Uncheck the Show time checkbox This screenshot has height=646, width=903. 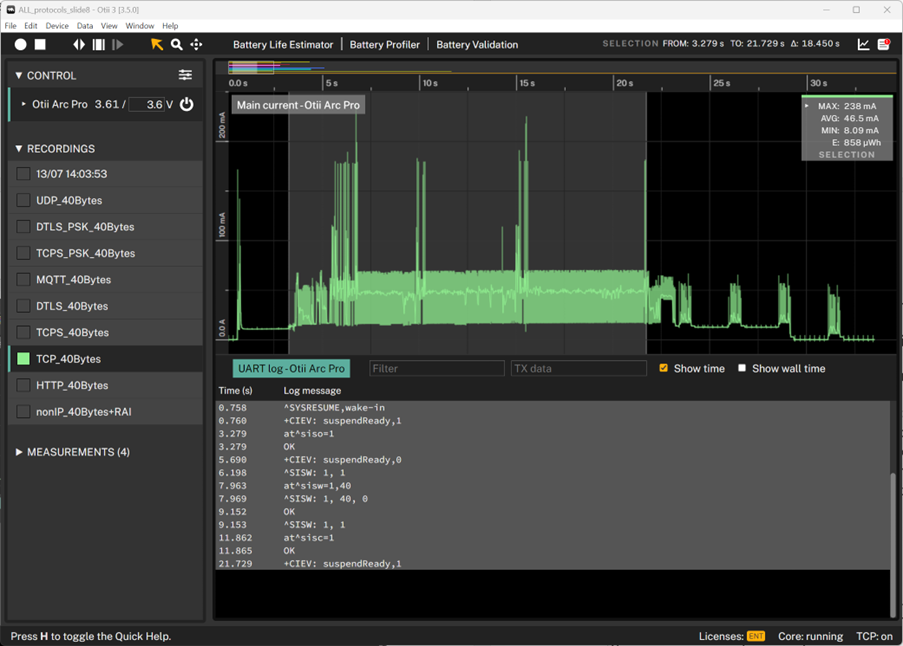(663, 368)
